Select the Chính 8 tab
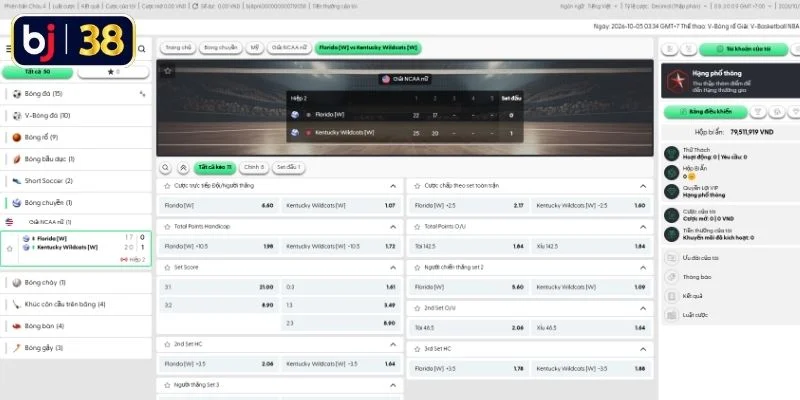This screenshot has height=400, width=800. (254, 167)
